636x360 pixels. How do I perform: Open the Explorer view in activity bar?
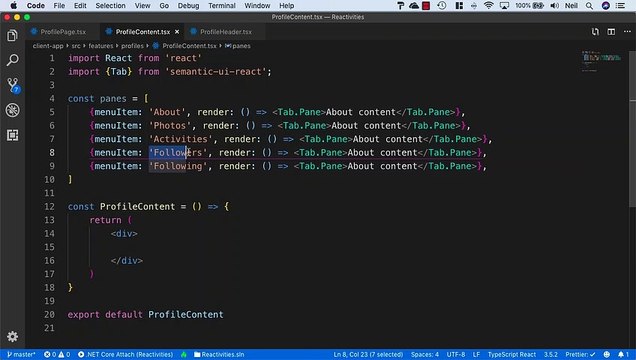coord(13,36)
